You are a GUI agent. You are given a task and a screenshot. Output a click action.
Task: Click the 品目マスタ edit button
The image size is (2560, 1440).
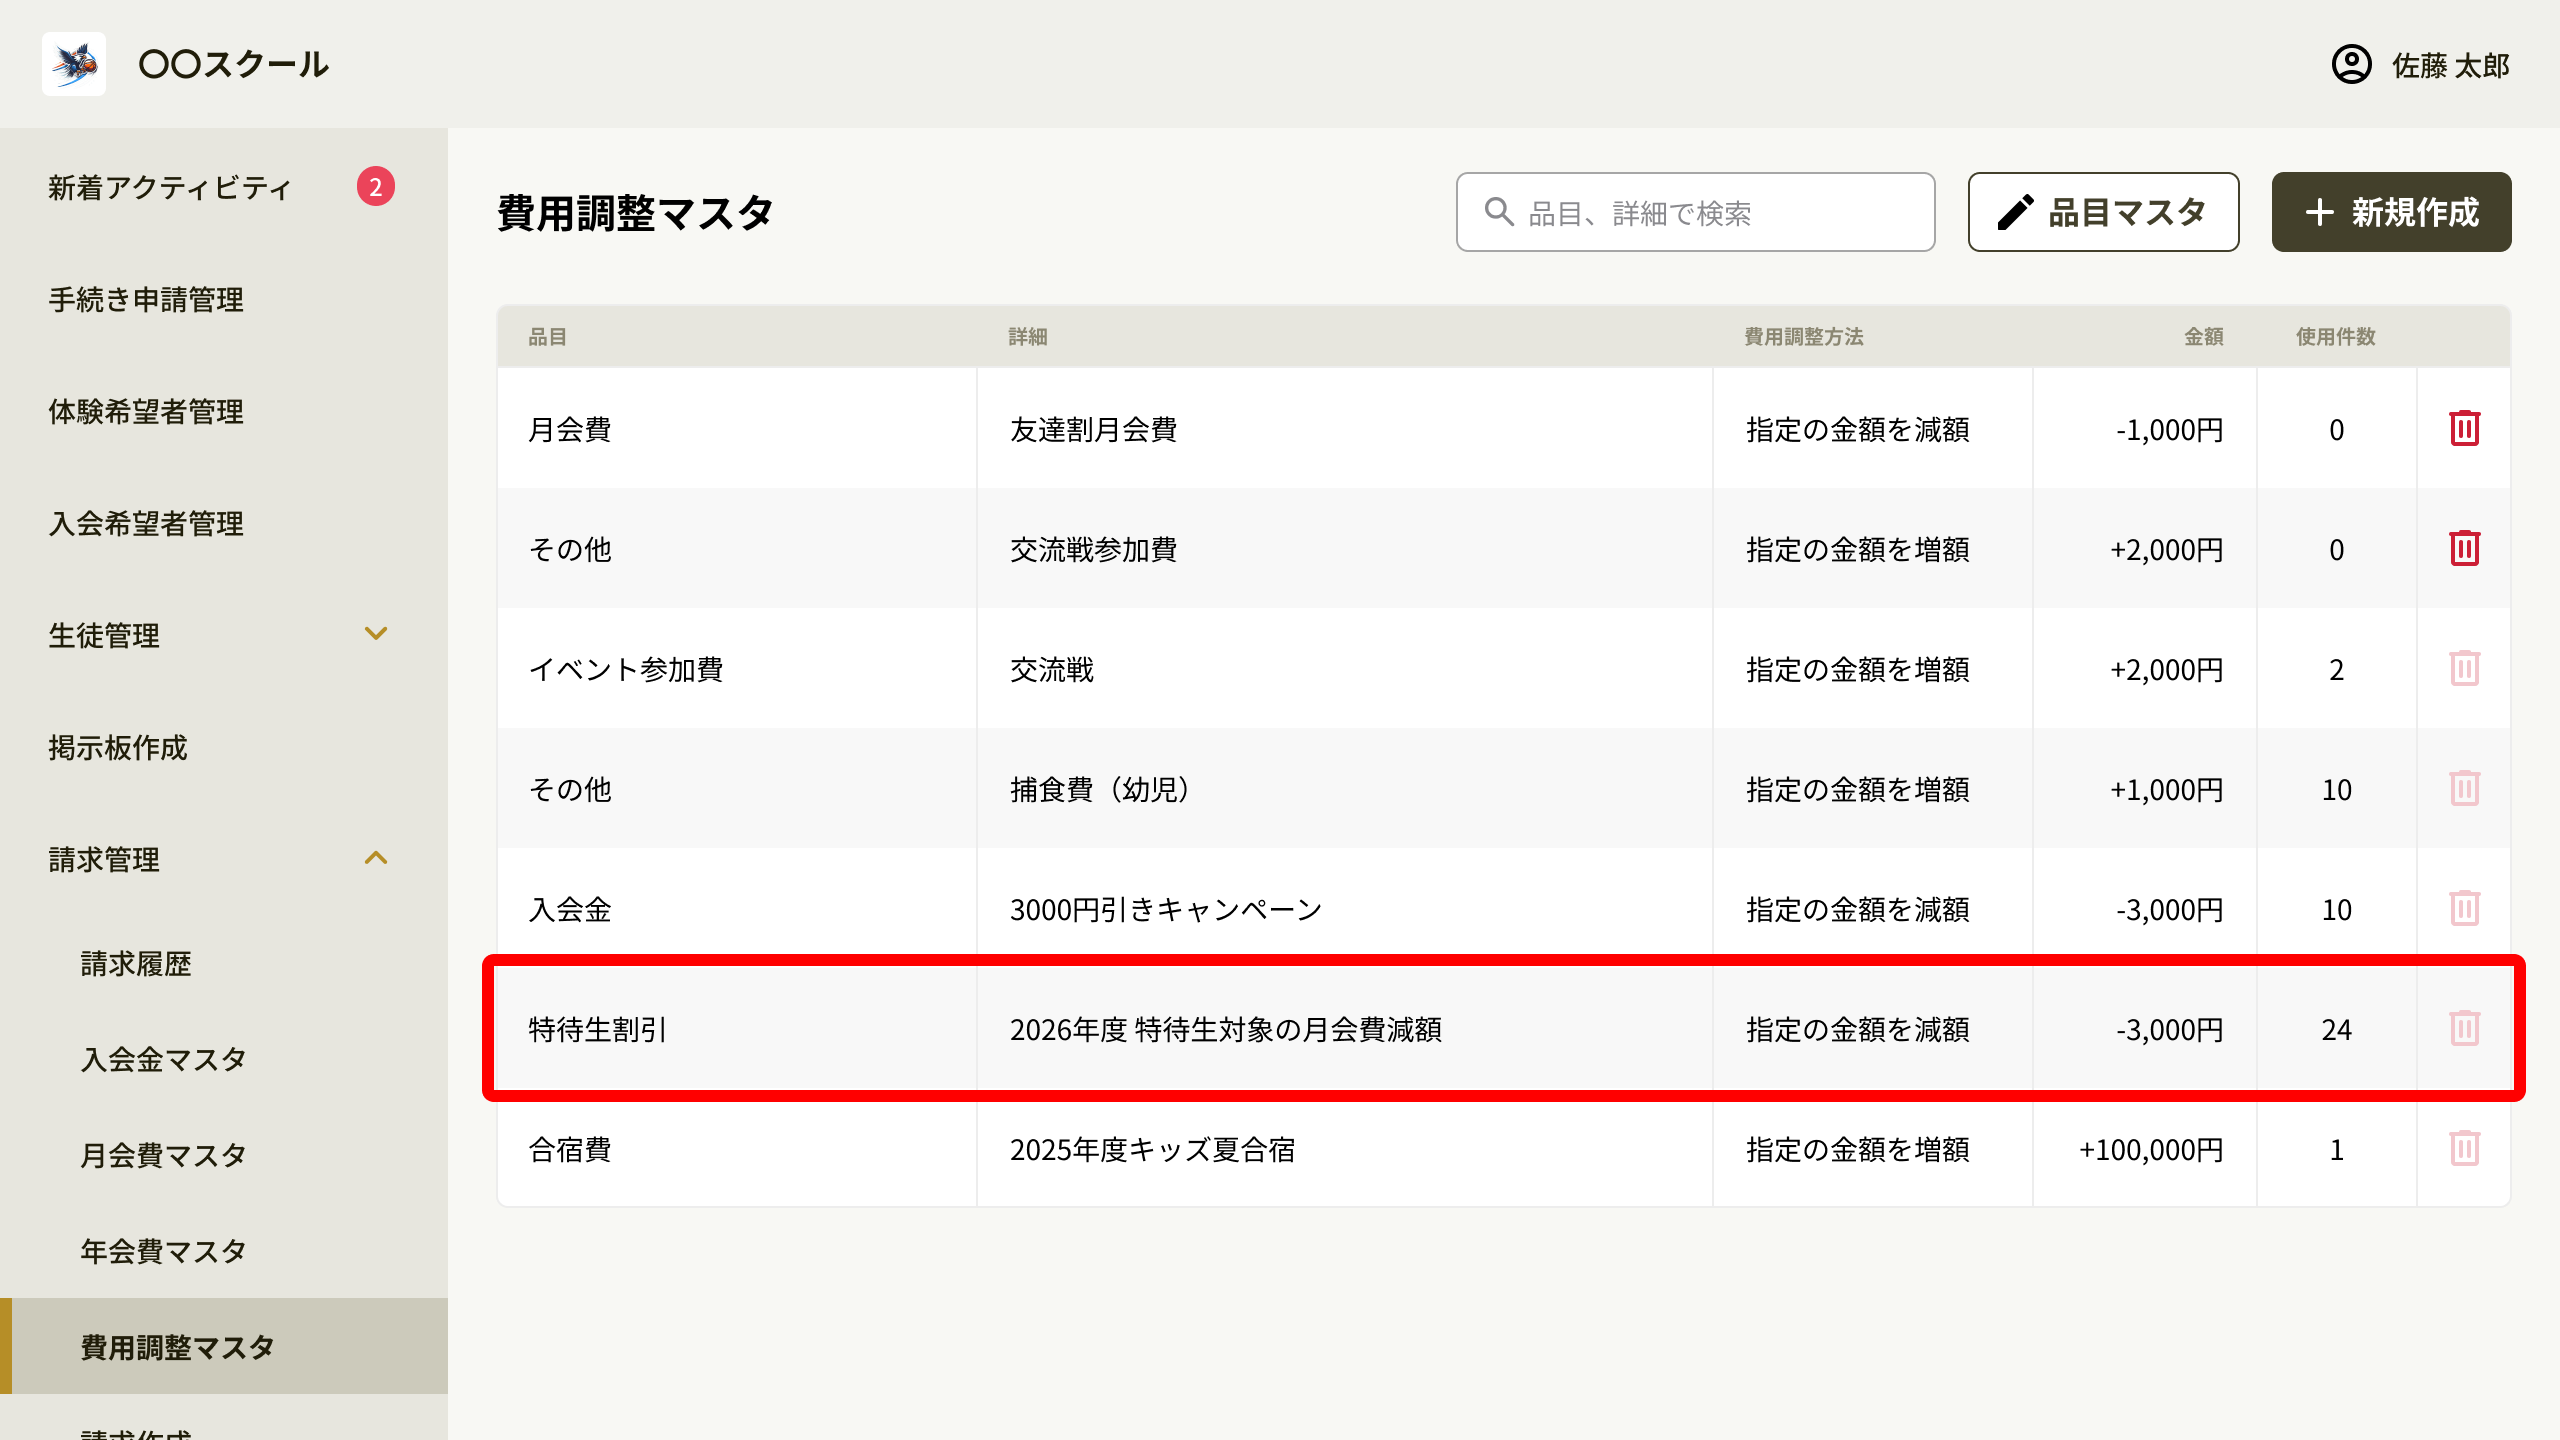pos(2103,212)
